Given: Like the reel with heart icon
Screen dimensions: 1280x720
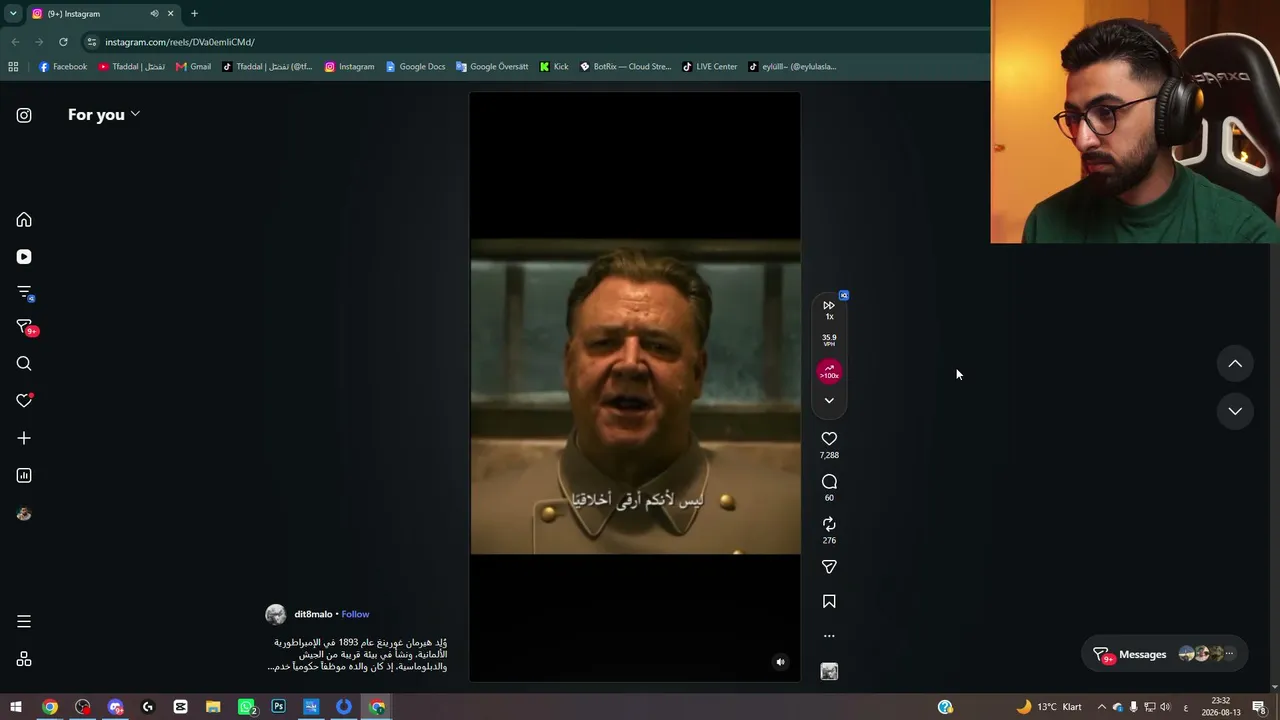Looking at the screenshot, I should click(829, 439).
